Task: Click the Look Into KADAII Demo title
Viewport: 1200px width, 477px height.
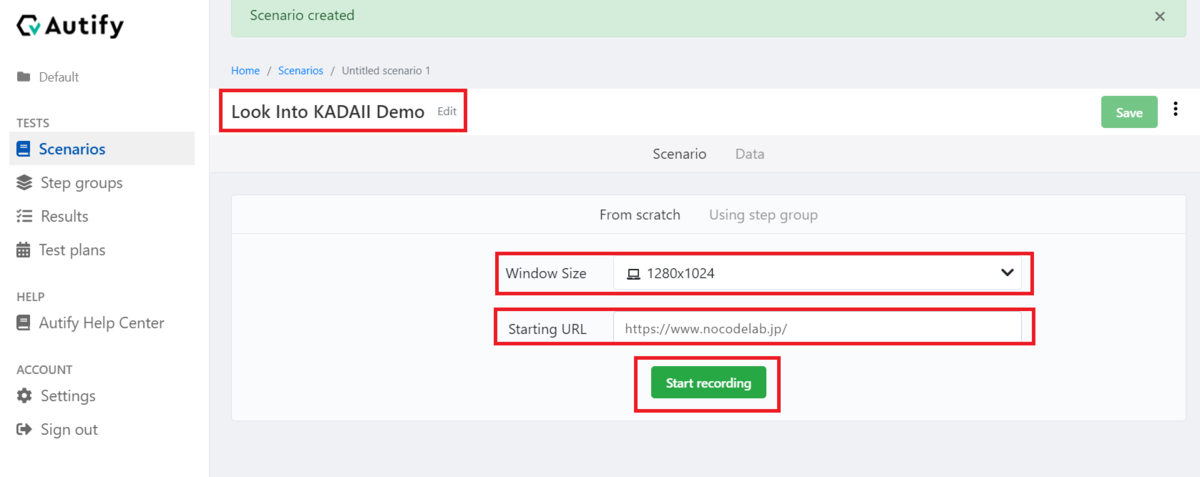Action: pyautogui.click(x=328, y=112)
